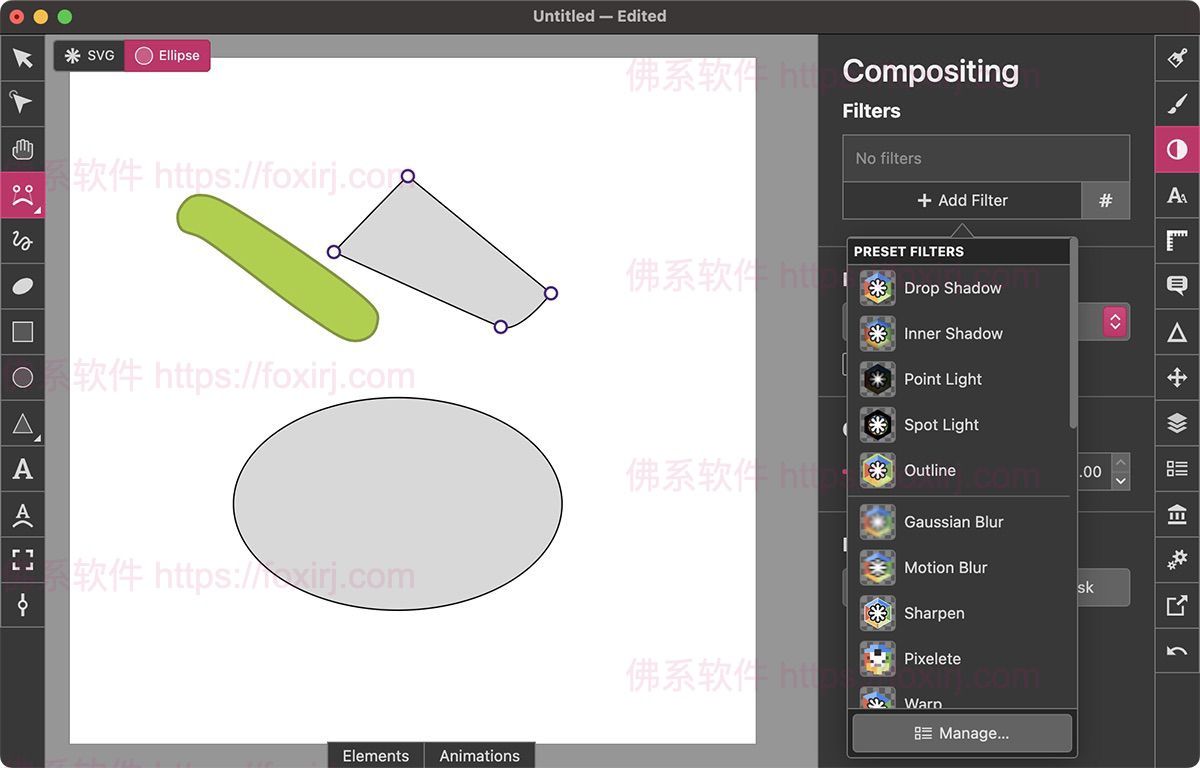The image size is (1200, 768).
Task: Open the Typography panel
Action: 1176,195
